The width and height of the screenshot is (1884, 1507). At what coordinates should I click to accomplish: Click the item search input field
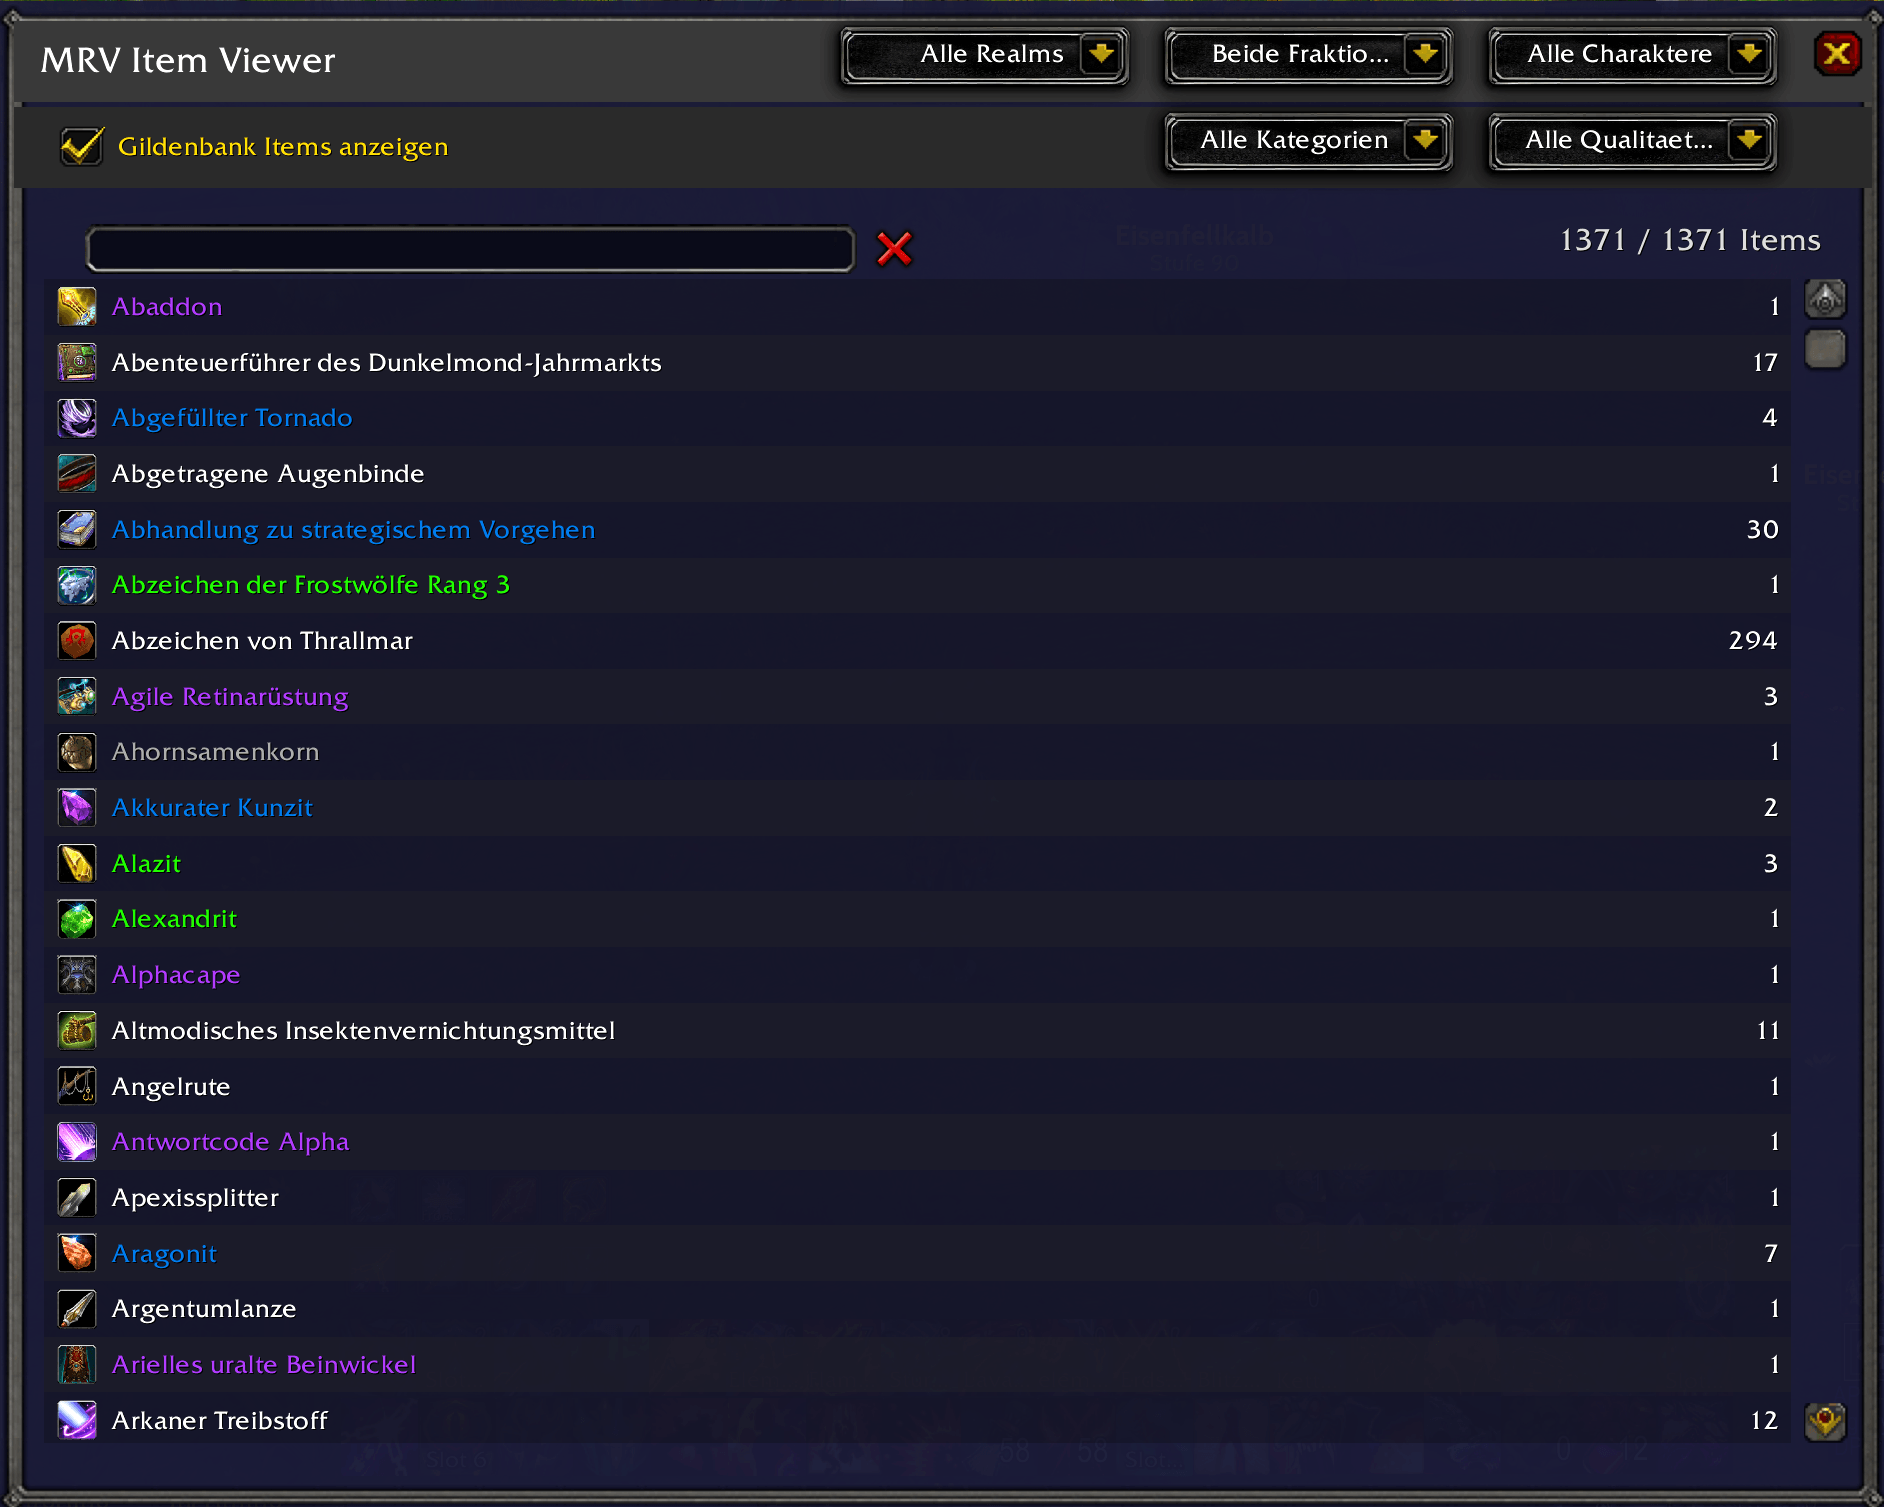[x=471, y=249]
